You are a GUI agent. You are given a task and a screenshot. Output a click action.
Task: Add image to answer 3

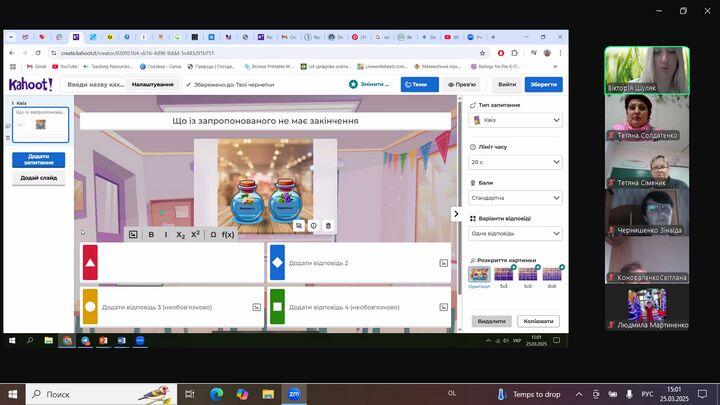[257, 307]
